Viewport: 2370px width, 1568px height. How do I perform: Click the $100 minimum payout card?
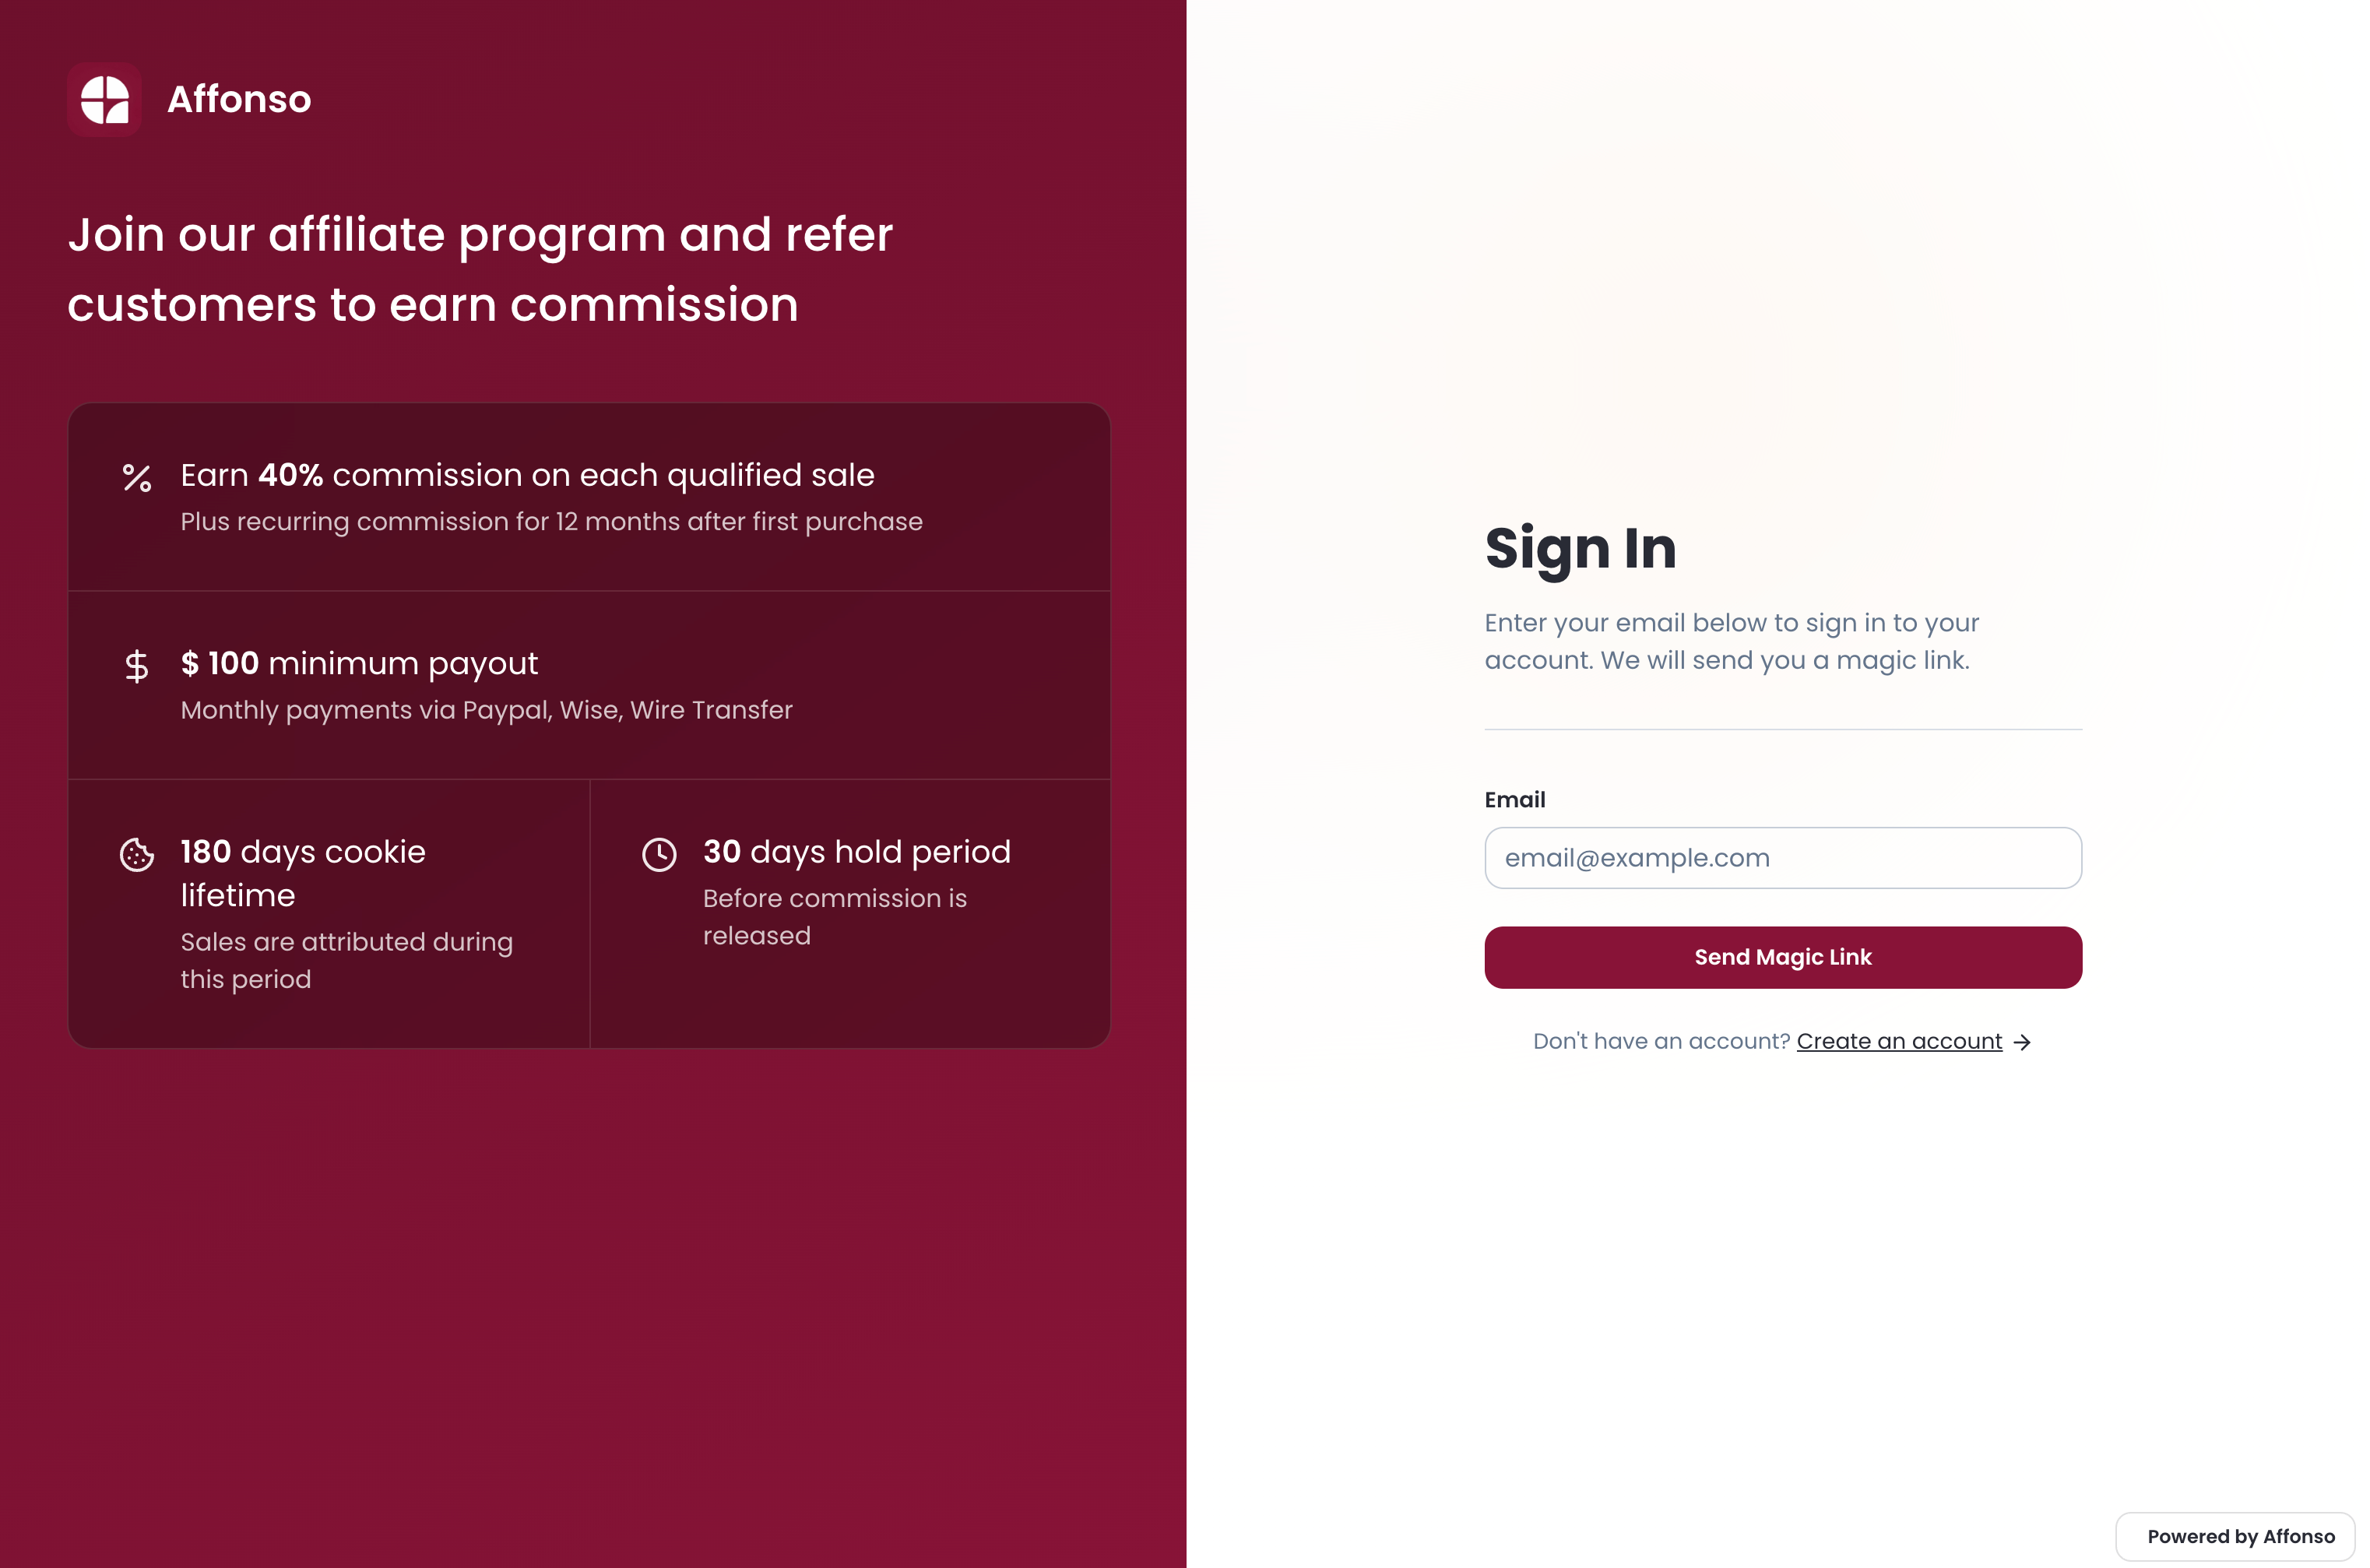[589, 685]
